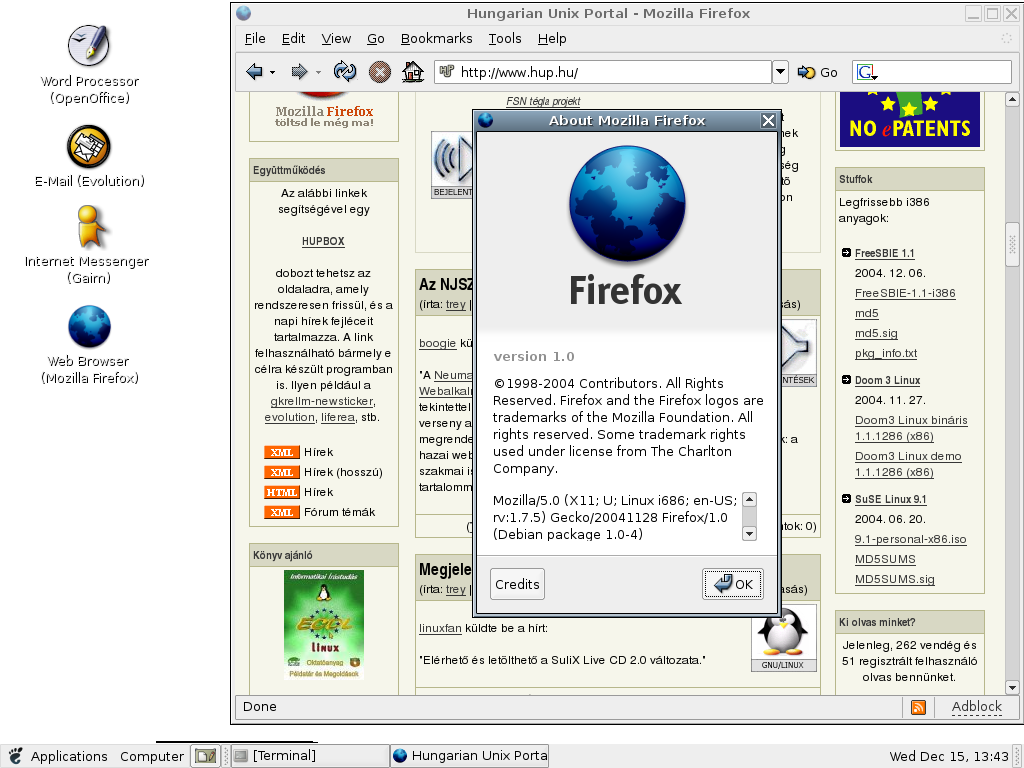
Task: Open the Help menu
Action: coord(552,39)
